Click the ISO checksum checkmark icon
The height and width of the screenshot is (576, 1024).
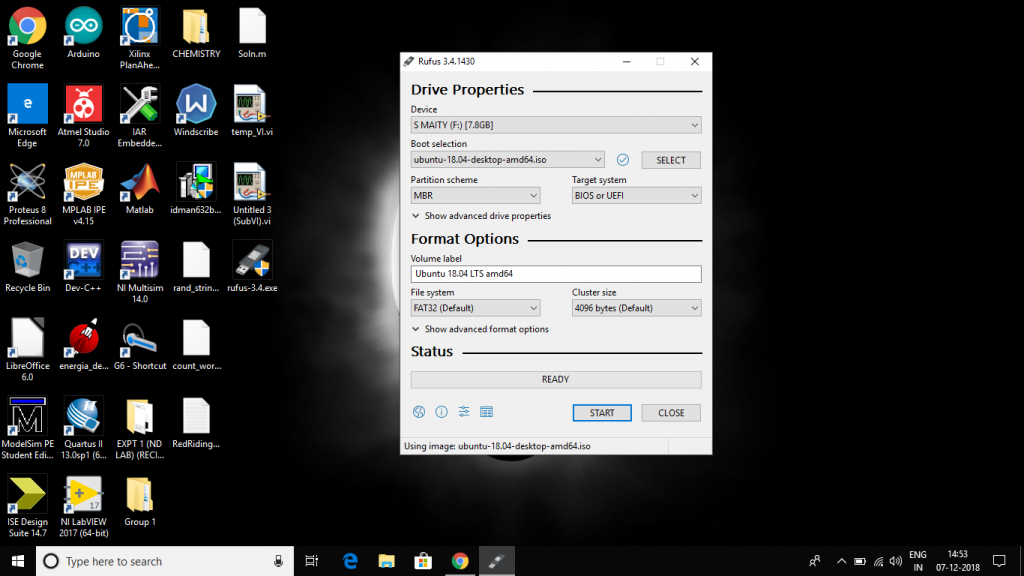(622, 160)
